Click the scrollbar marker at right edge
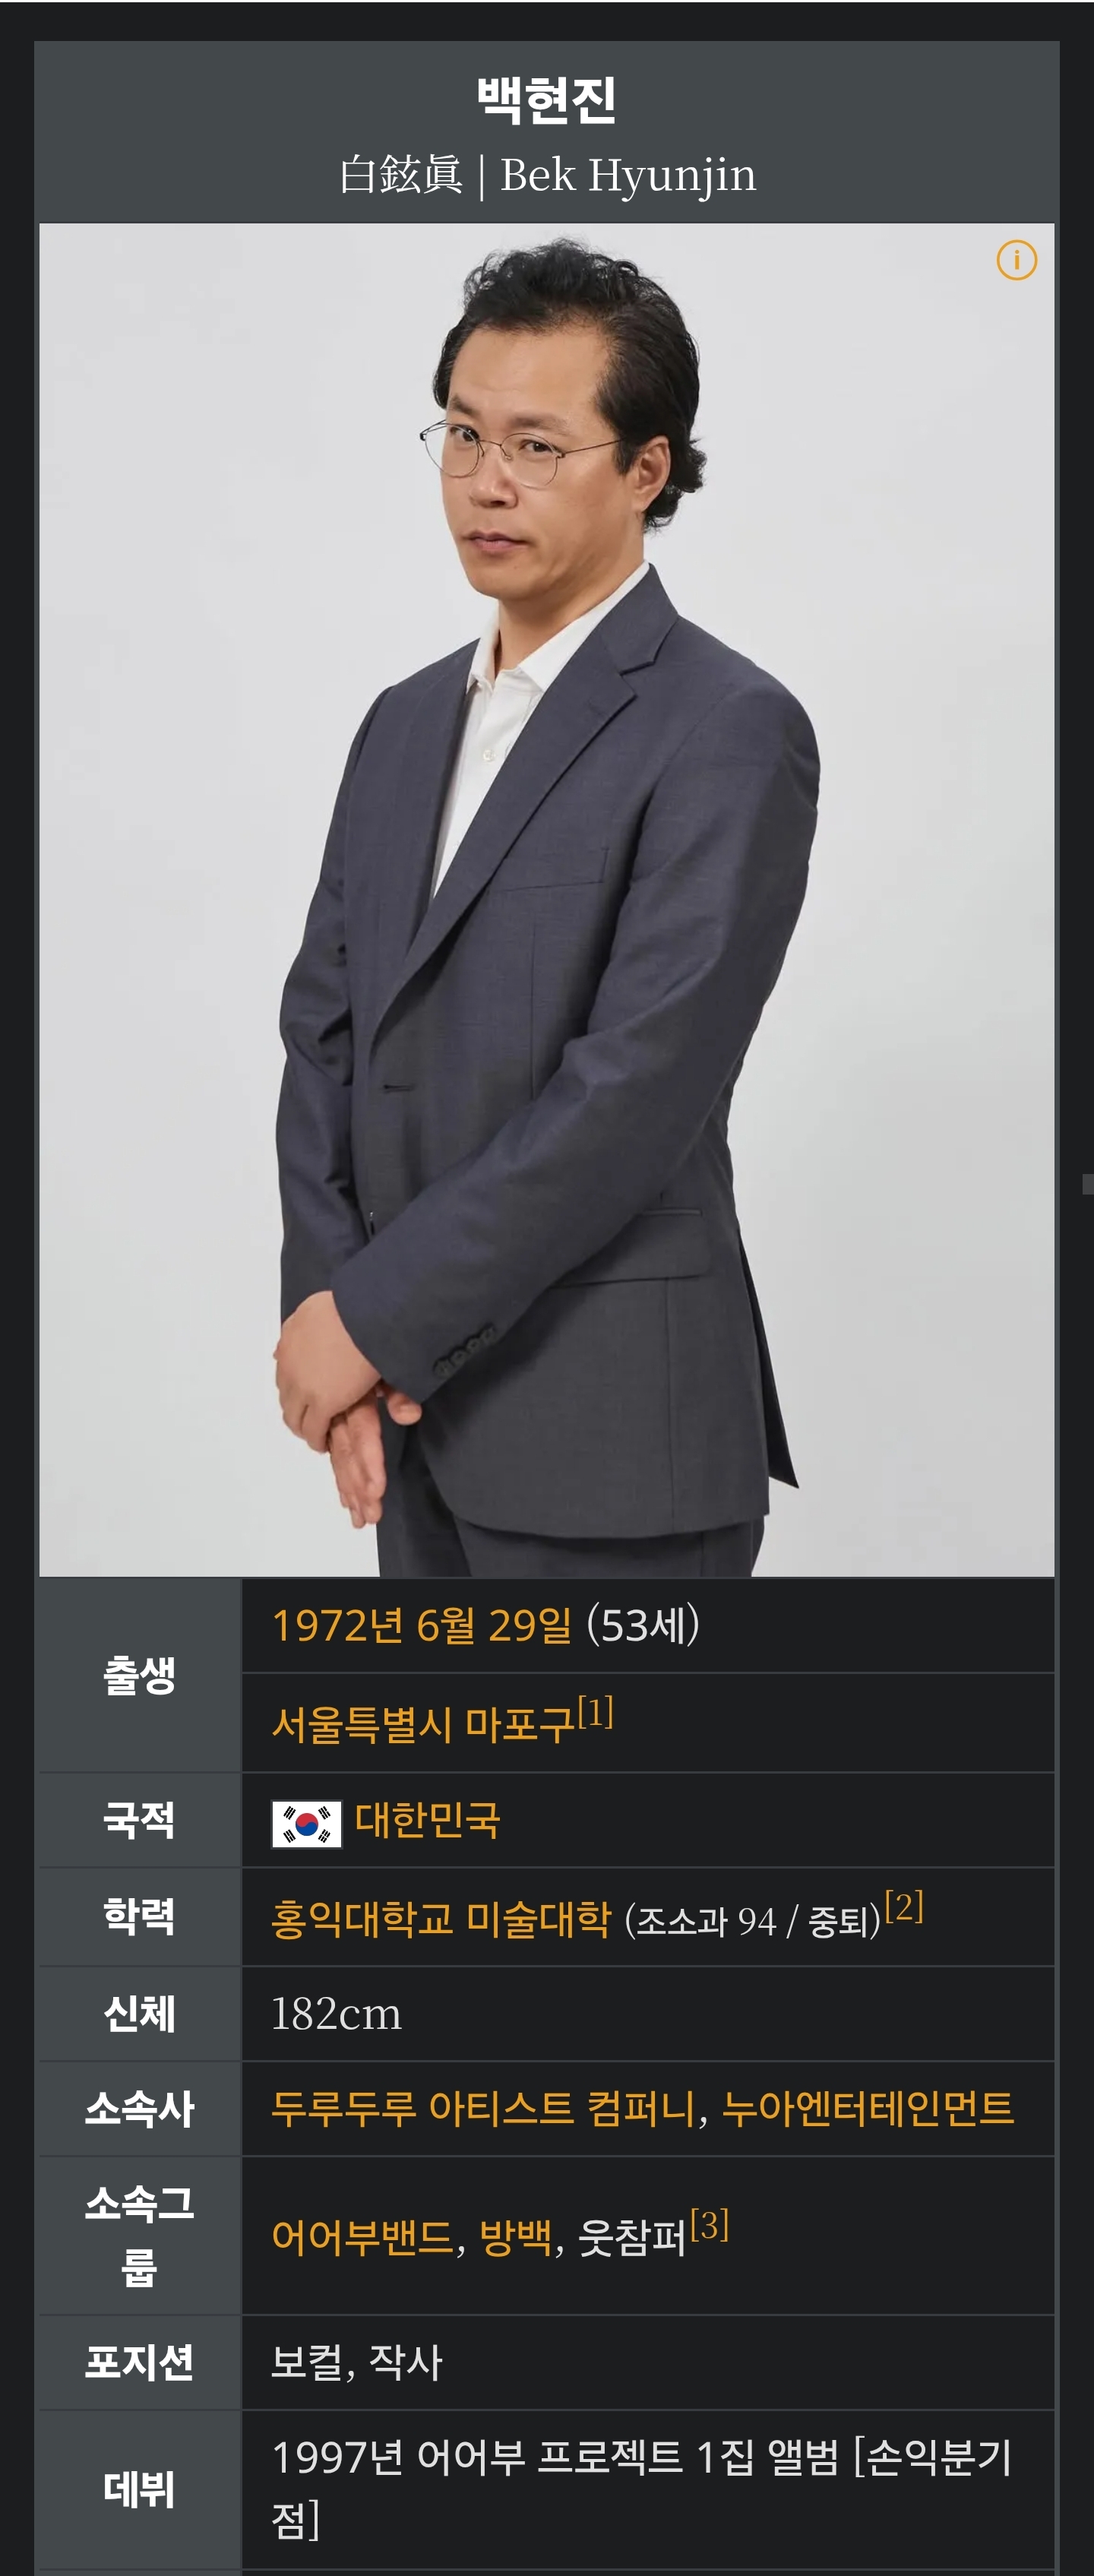 pyautogui.click(x=1088, y=1184)
